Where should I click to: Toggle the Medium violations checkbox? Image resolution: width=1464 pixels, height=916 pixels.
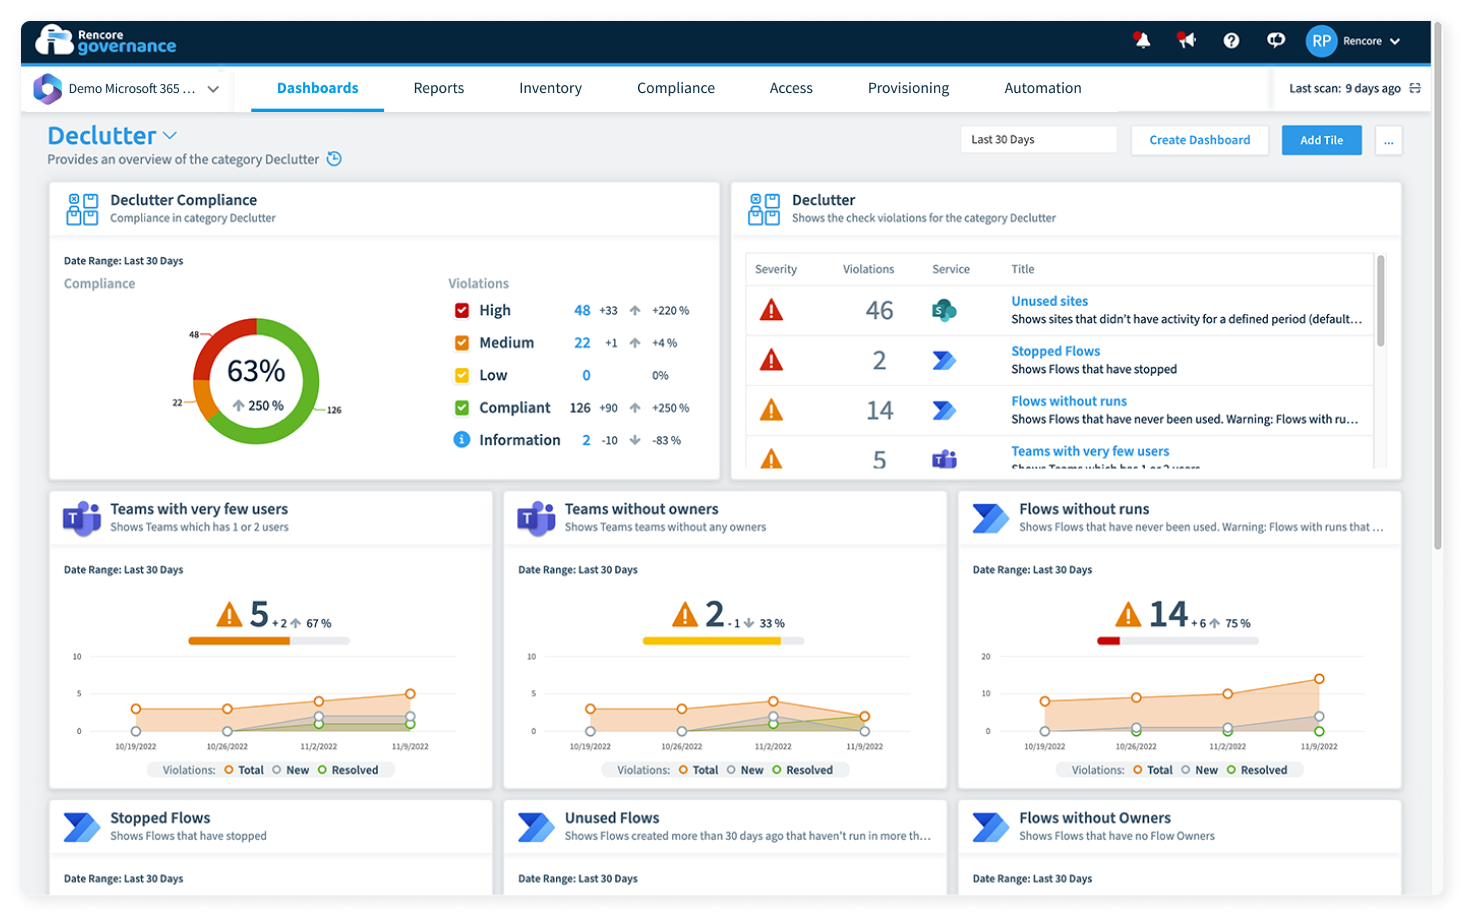tap(462, 342)
